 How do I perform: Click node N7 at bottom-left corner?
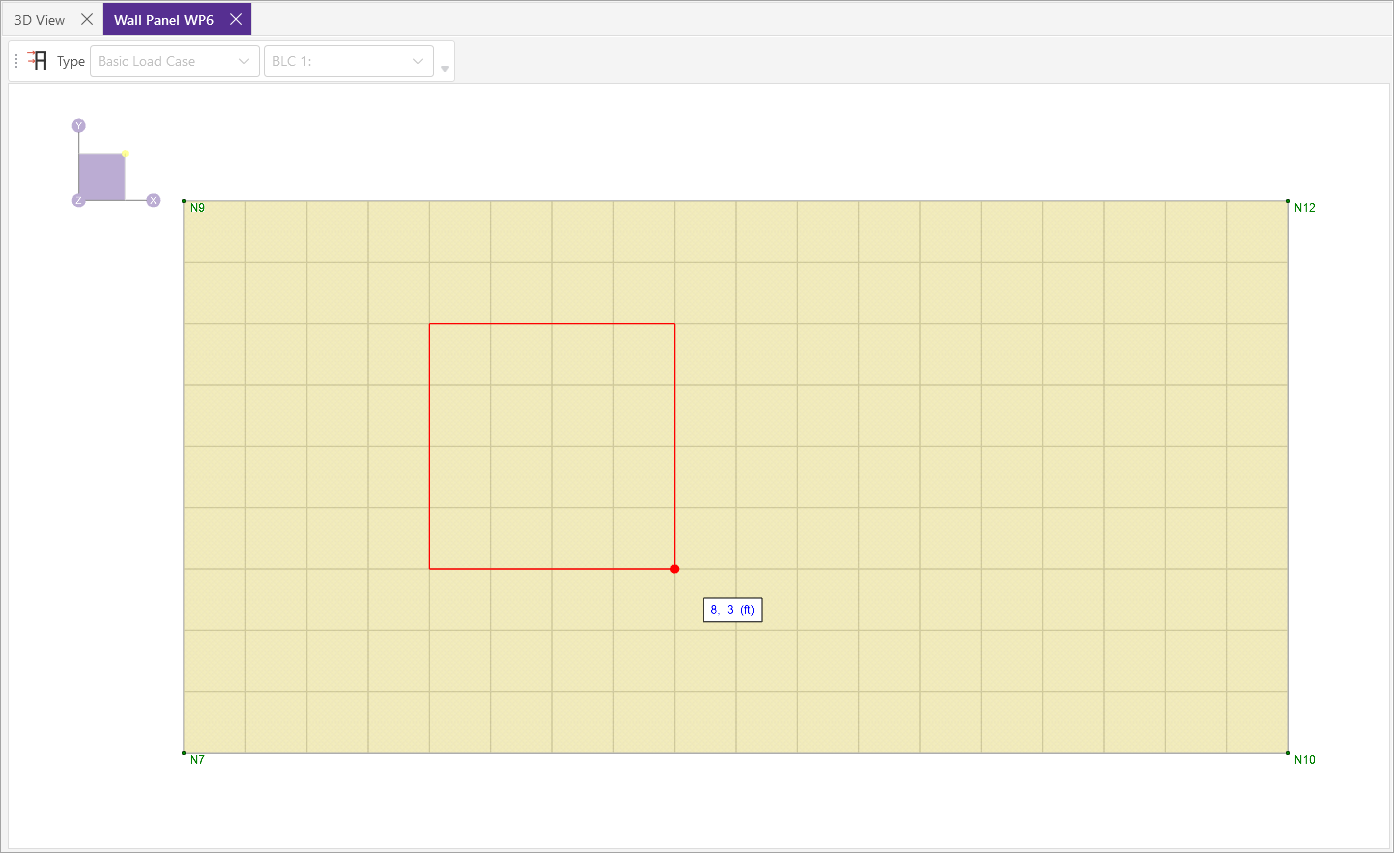[184, 753]
